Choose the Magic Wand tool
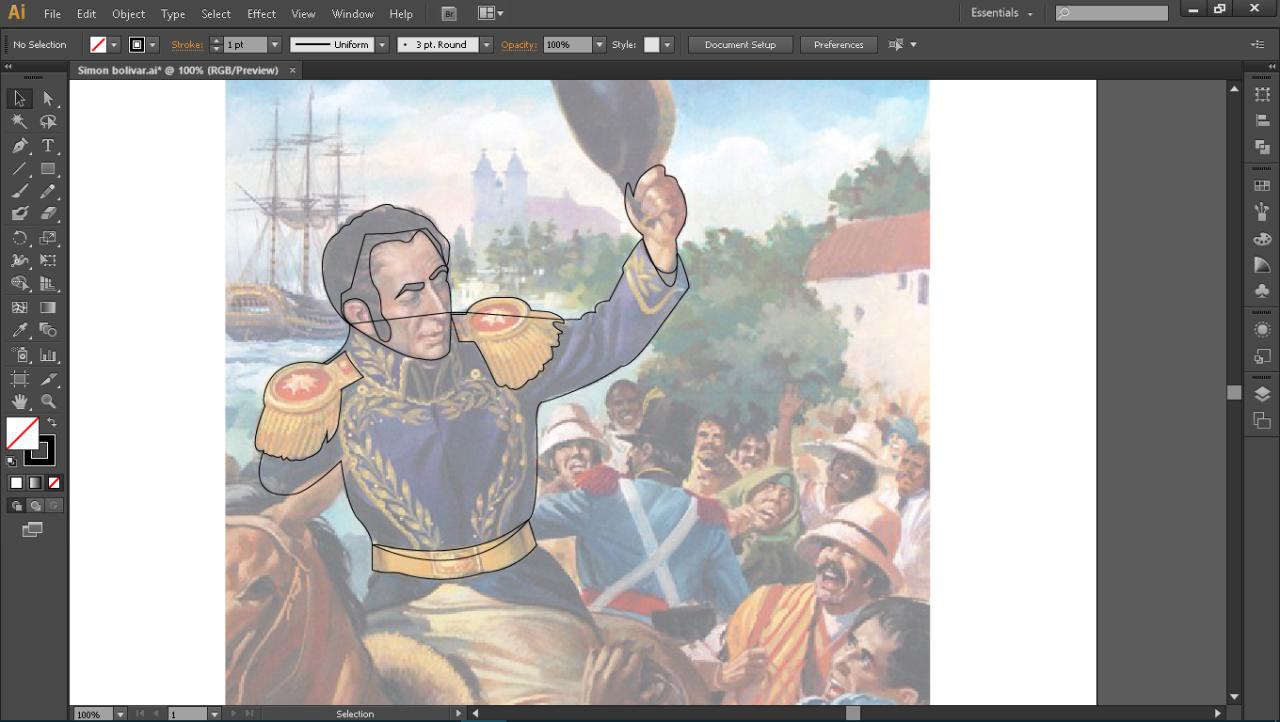The height and width of the screenshot is (722, 1280). [x=19, y=122]
